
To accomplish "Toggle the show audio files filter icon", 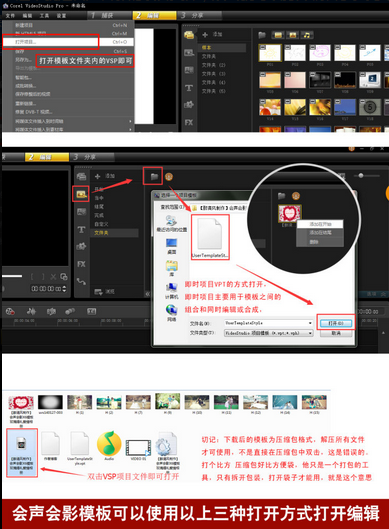I will pyautogui.click(x=307, y=35).
